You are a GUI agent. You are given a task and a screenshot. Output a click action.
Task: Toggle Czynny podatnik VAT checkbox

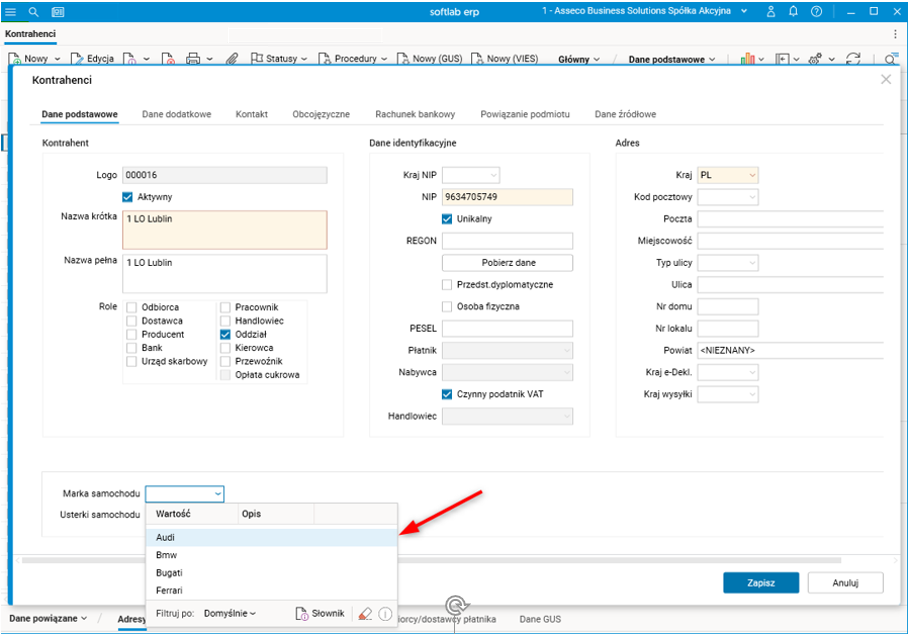447,394
